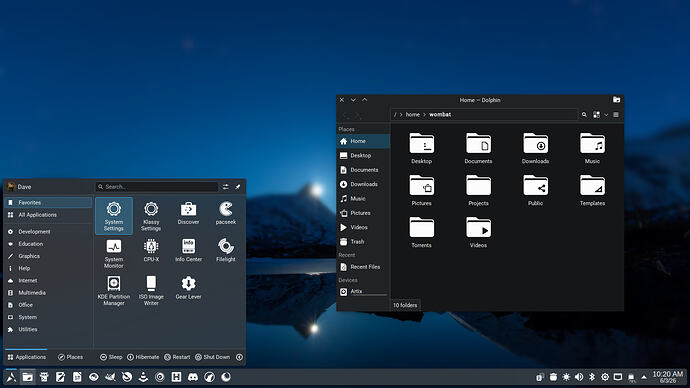Open the Internet category
This screenshot has height=388, width=690.
coord(48,281)
